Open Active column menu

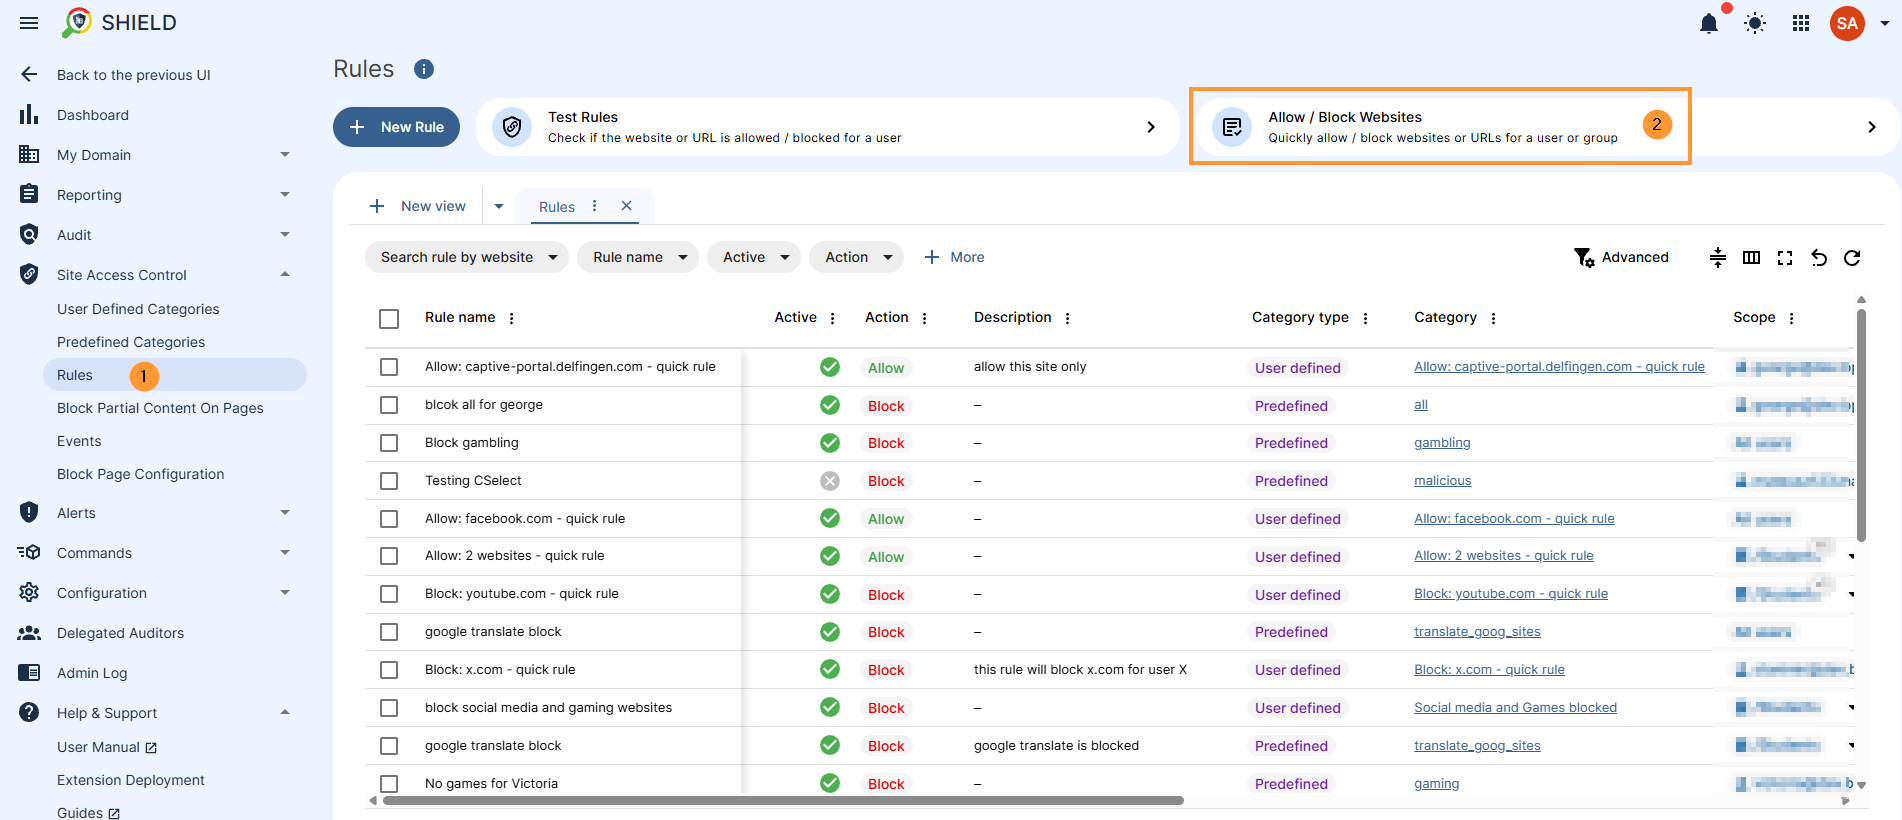832,318
